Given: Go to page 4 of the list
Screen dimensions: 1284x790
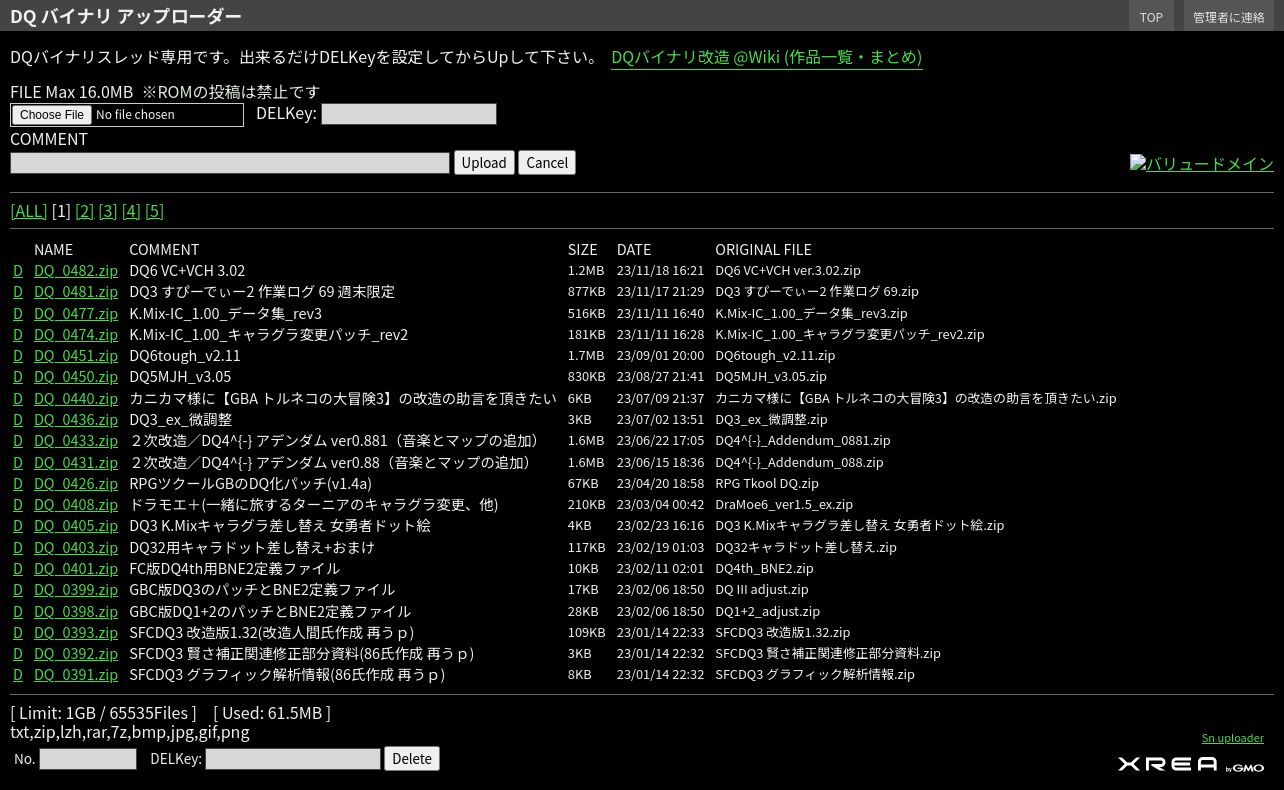Looking at the screenshot, I should [131, 211].
